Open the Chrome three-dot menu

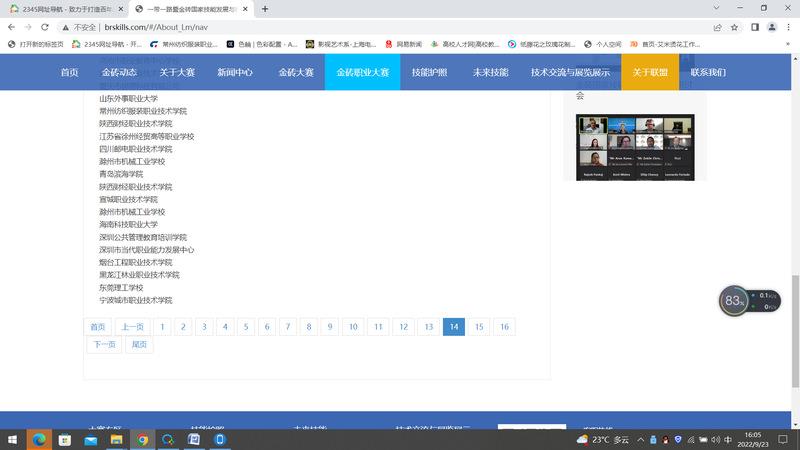pyautogui.click(x=786, y=27)
